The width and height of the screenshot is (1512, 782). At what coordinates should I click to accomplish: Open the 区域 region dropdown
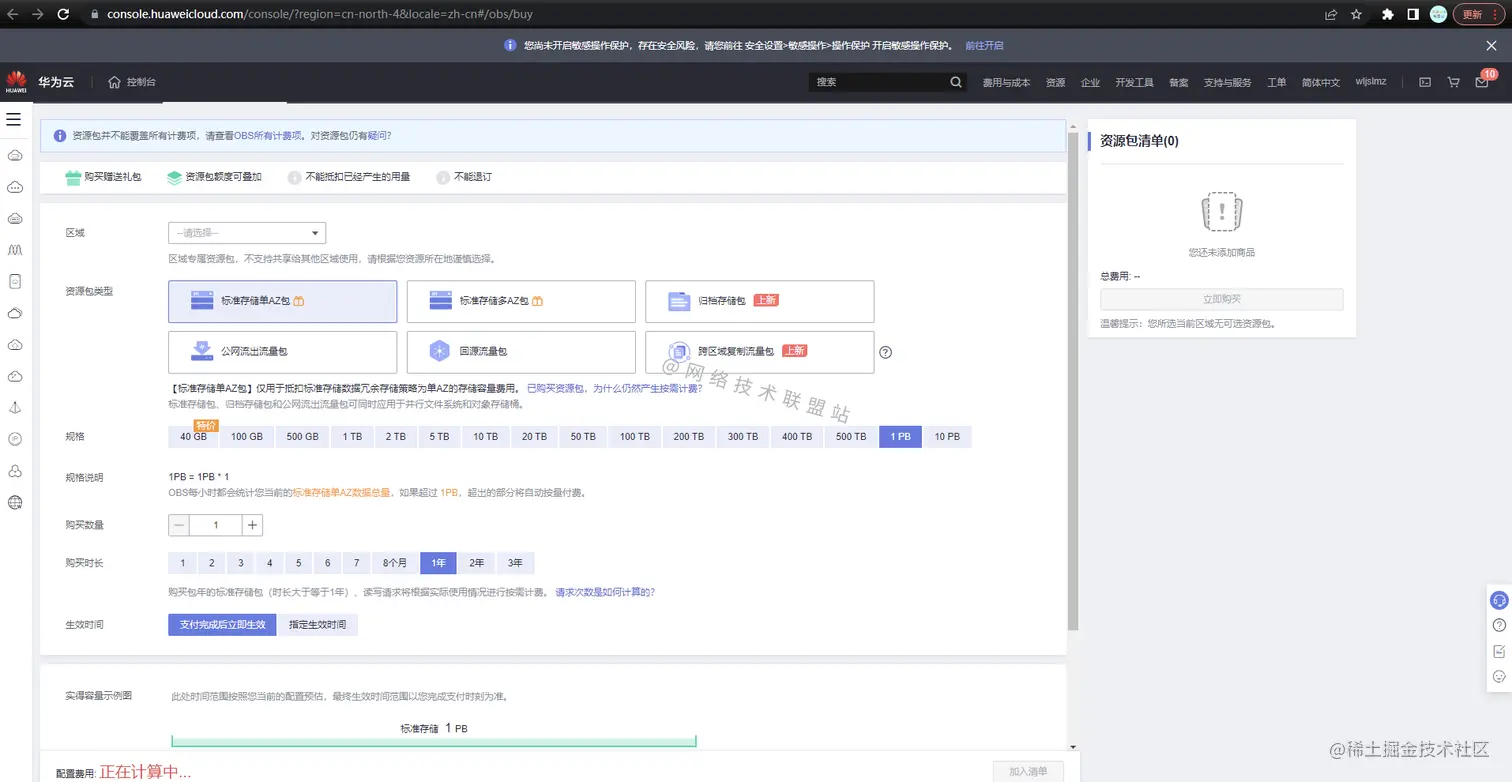pos(247,233)
